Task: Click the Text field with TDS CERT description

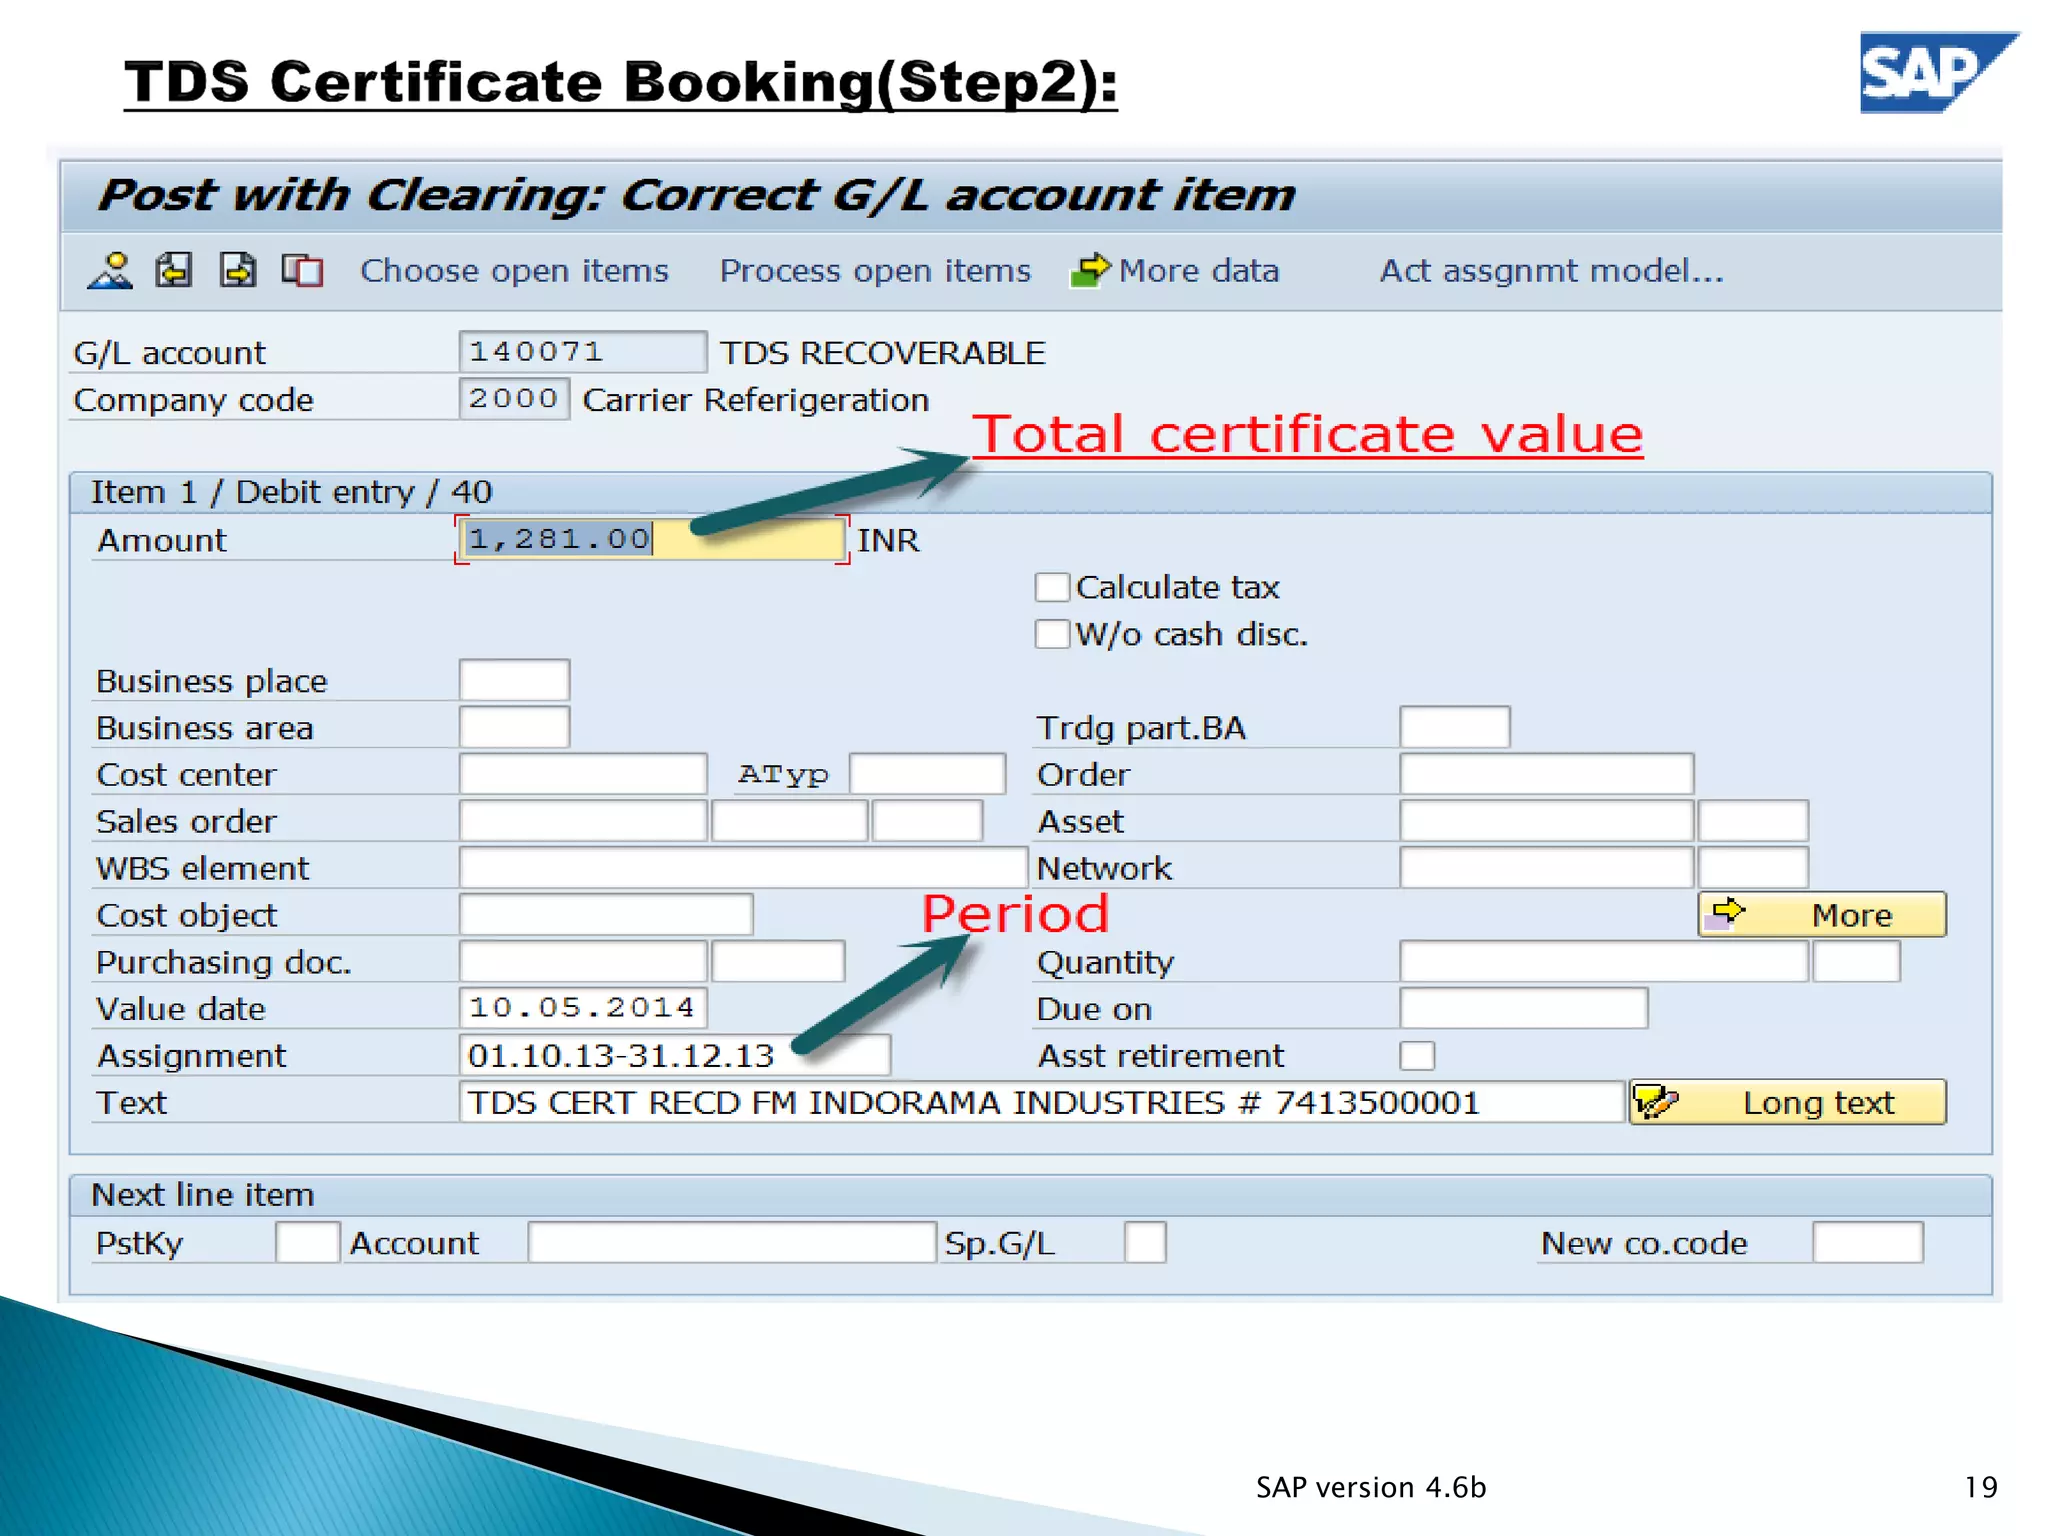Action: (1042, 1102)
